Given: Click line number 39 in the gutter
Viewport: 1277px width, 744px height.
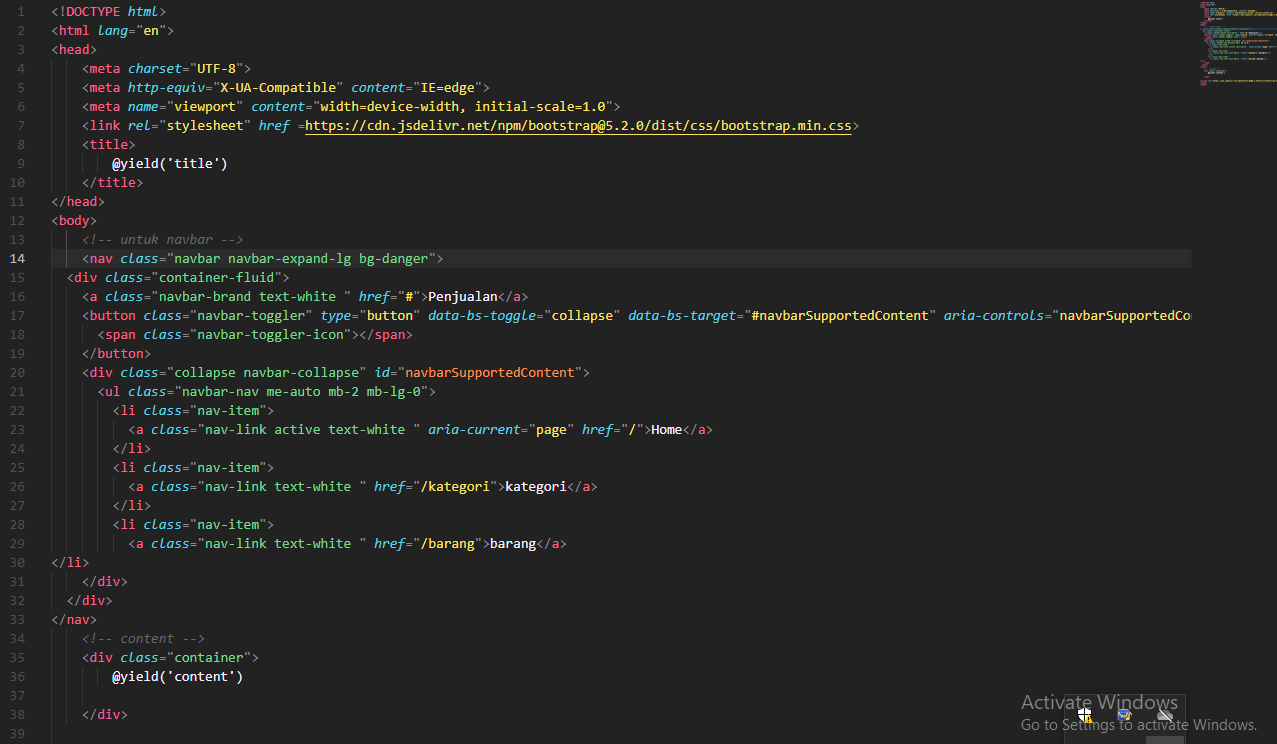Looking at the screenshot, I should (x=16, y=733).
